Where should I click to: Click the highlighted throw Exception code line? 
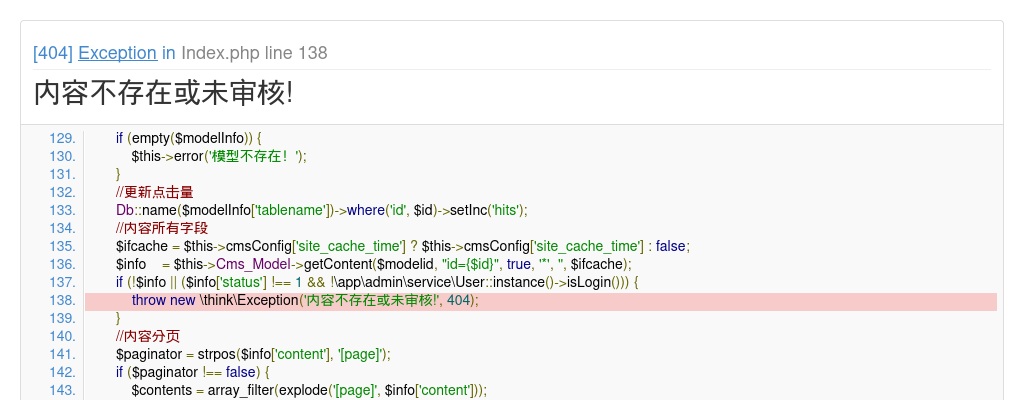pos(305,300)
